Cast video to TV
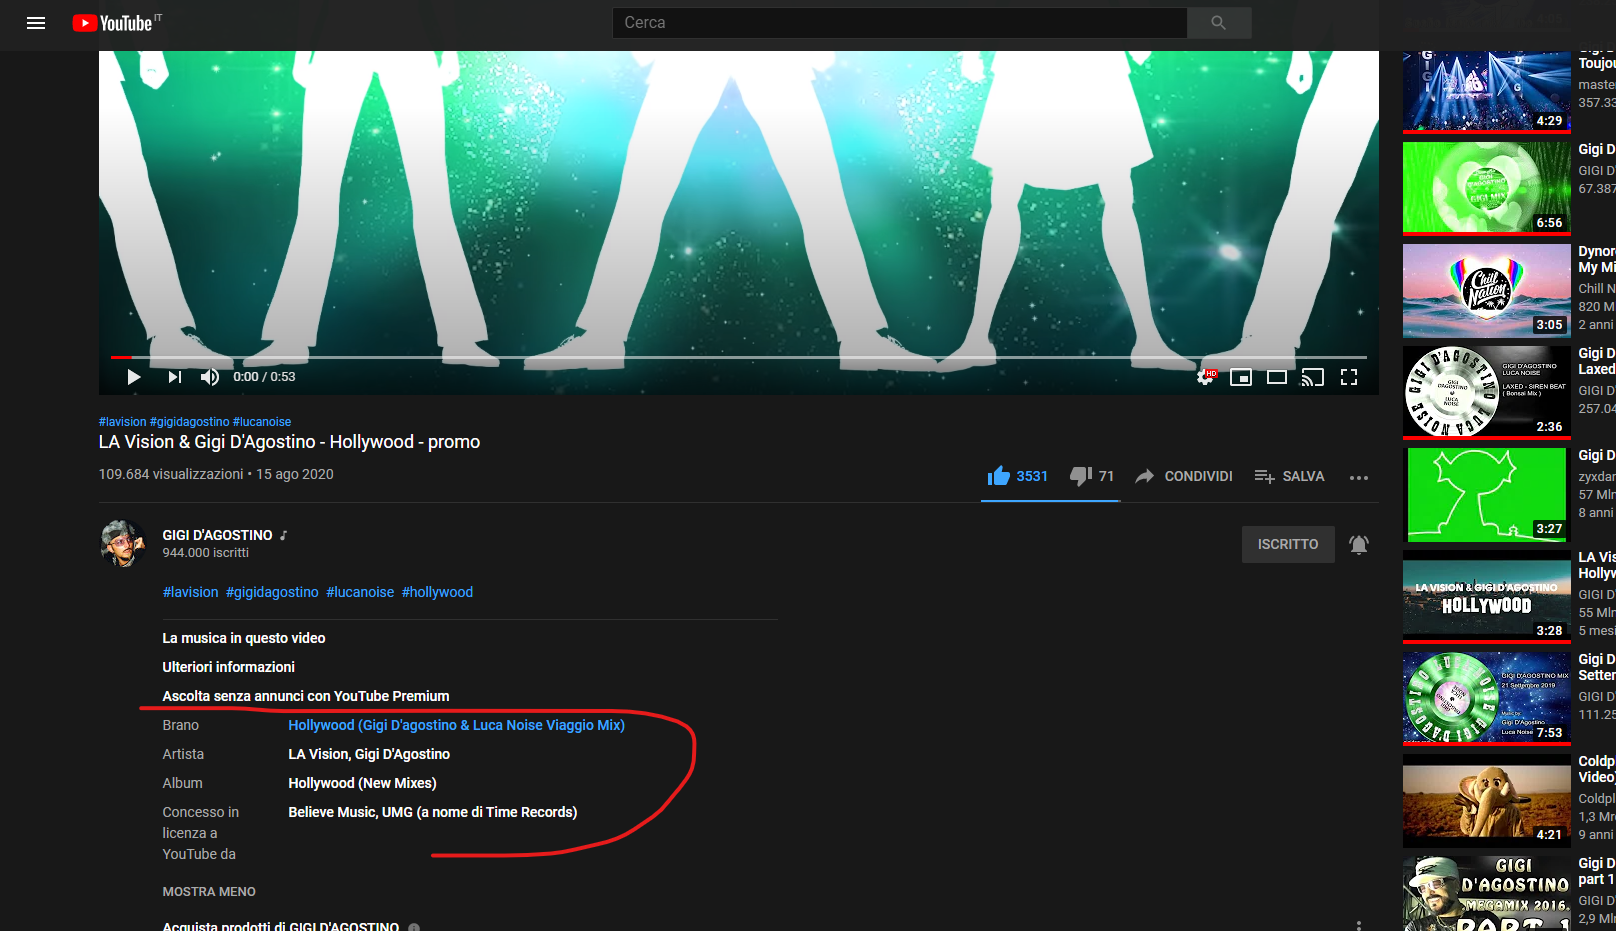Image resolution: width=1616 pixels, height=931 pixels. pos(1312,377)
